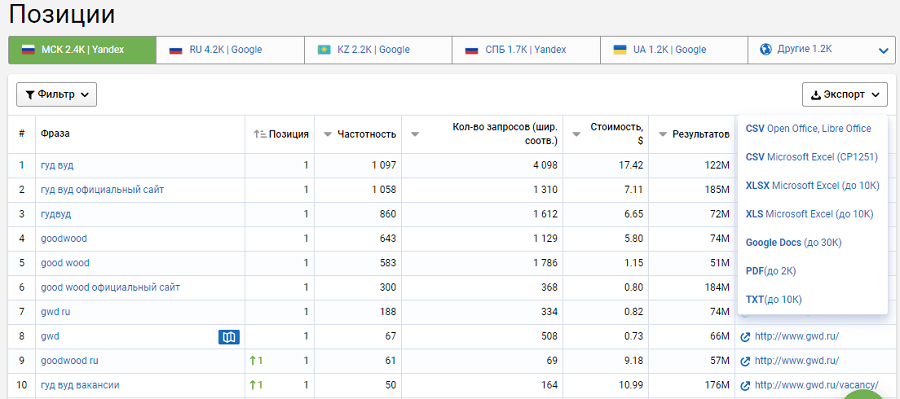Switch to UA 1.2K Google tab

click(x=674, y=50)
